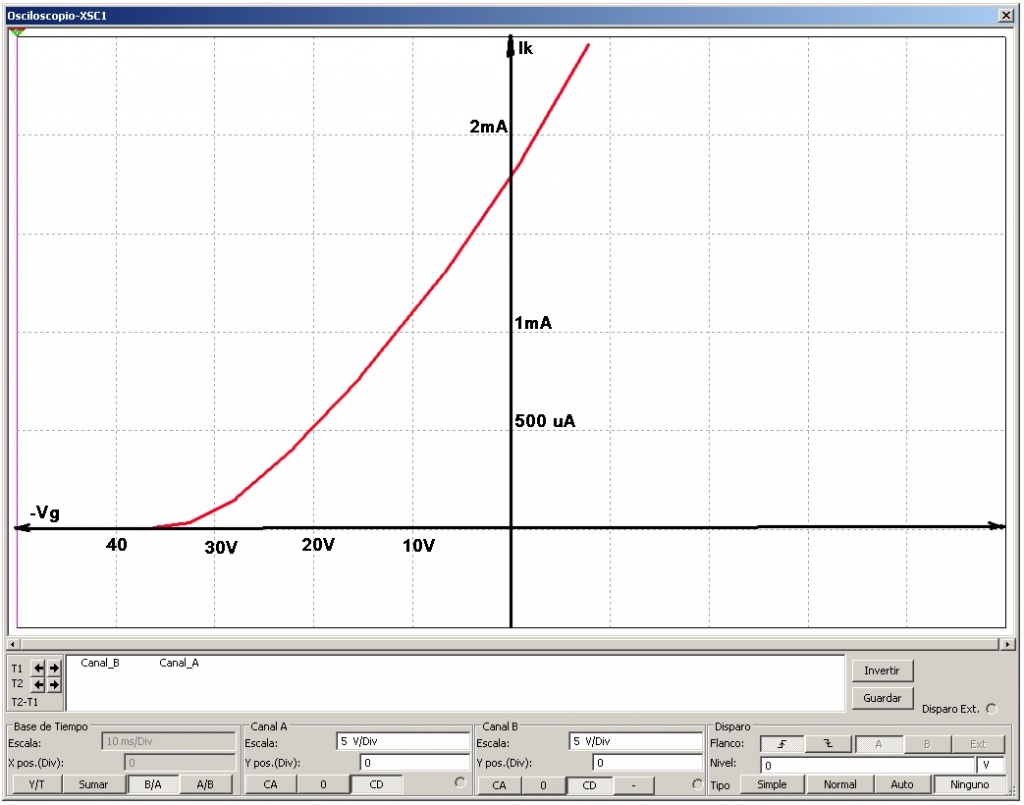
Task: Enable Disparo Ext. radio button
Action: coord(991,709)
